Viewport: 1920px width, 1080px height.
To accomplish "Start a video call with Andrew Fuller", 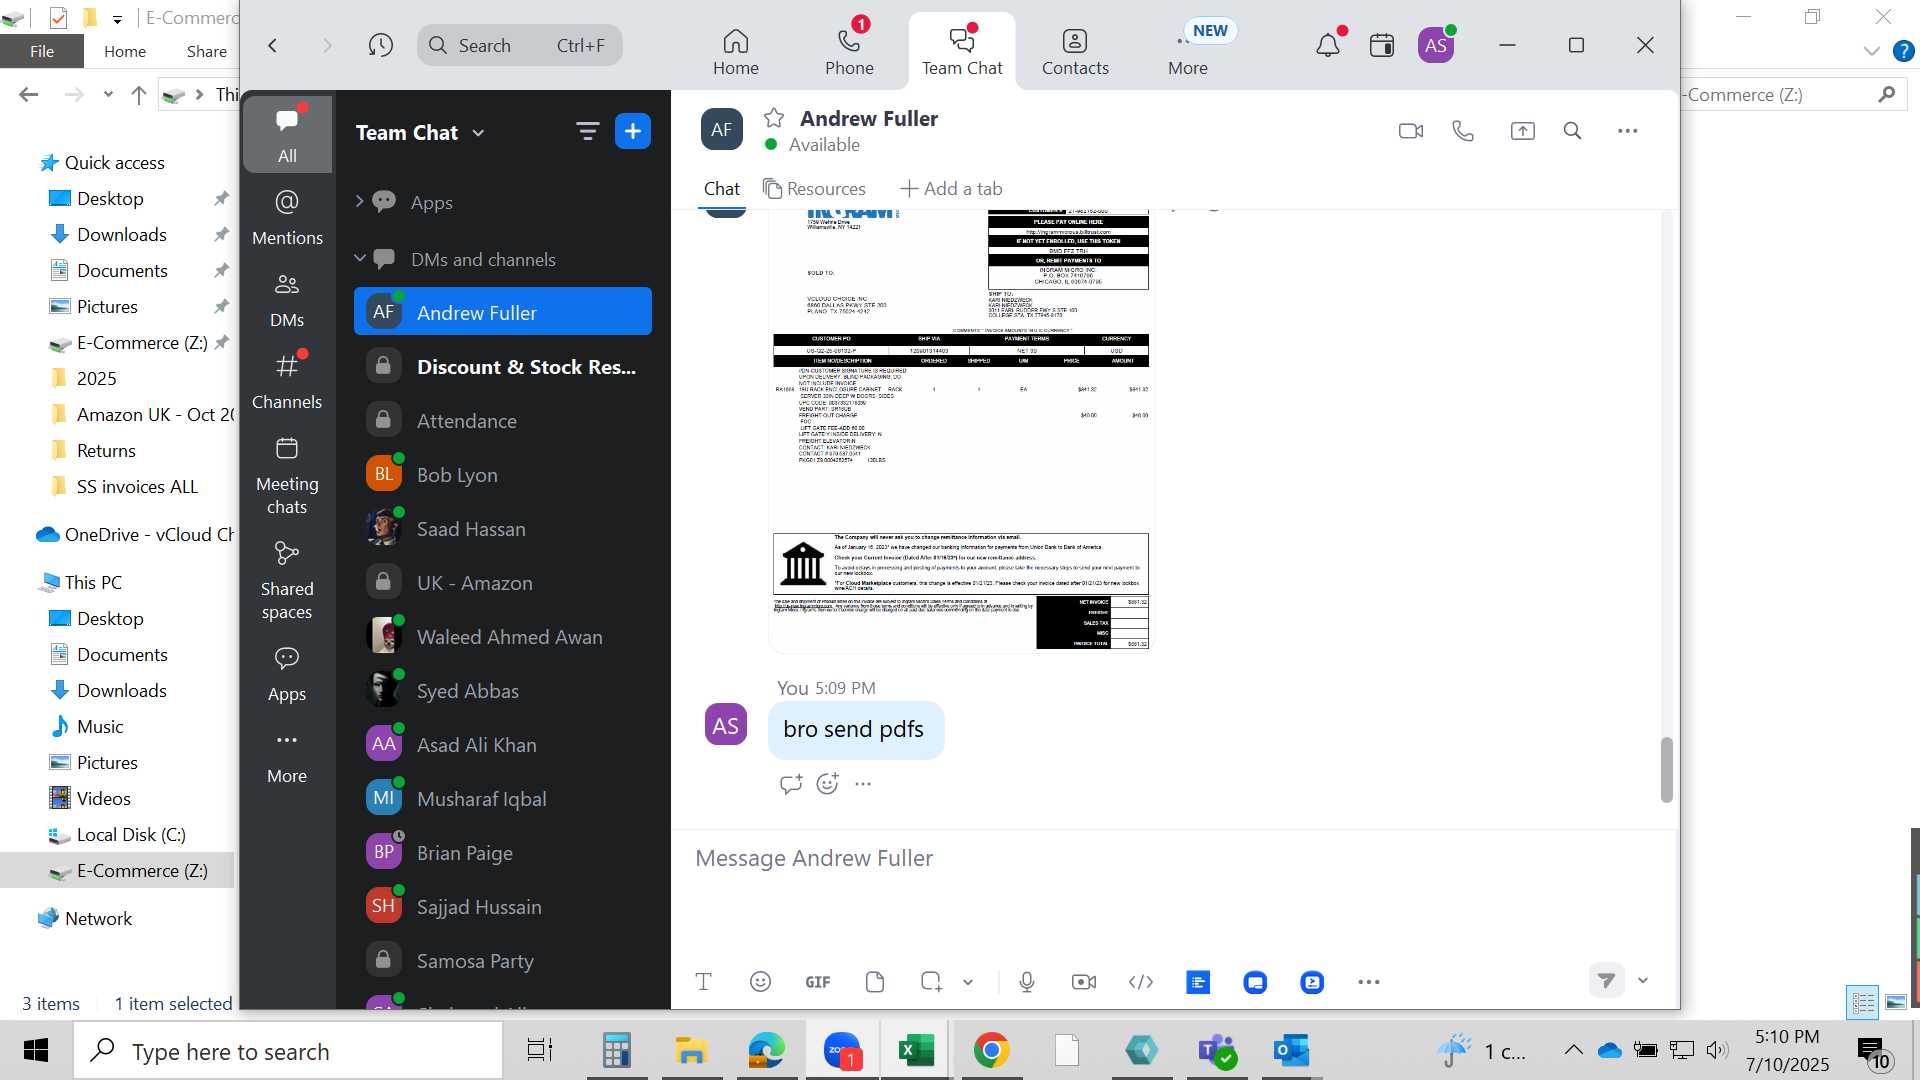I will 1411,131.
